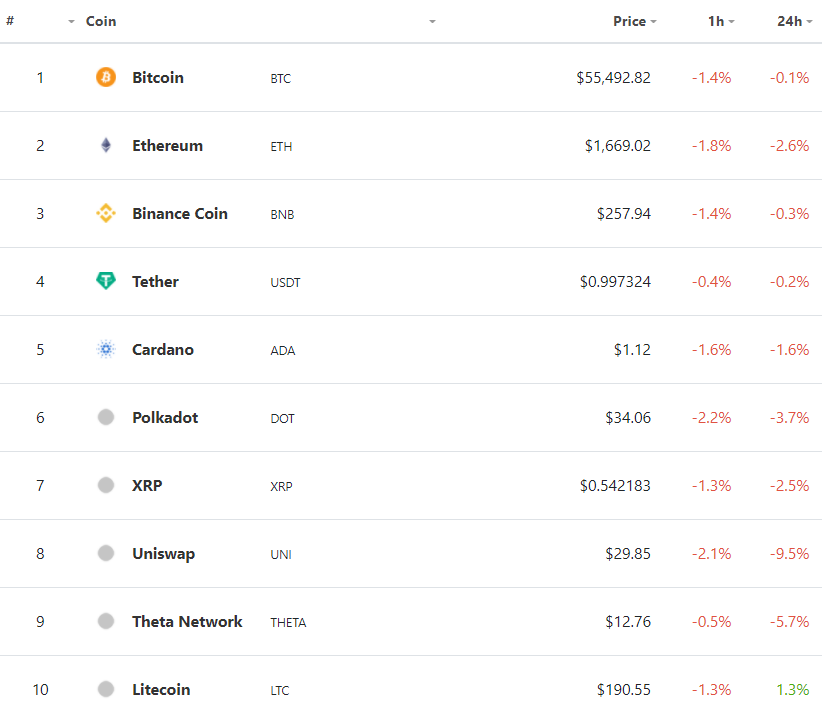Click the Tether green logo icon
The width and height of the screenshot is (822, 720).
pyautogui.click(x=106, y=281)
